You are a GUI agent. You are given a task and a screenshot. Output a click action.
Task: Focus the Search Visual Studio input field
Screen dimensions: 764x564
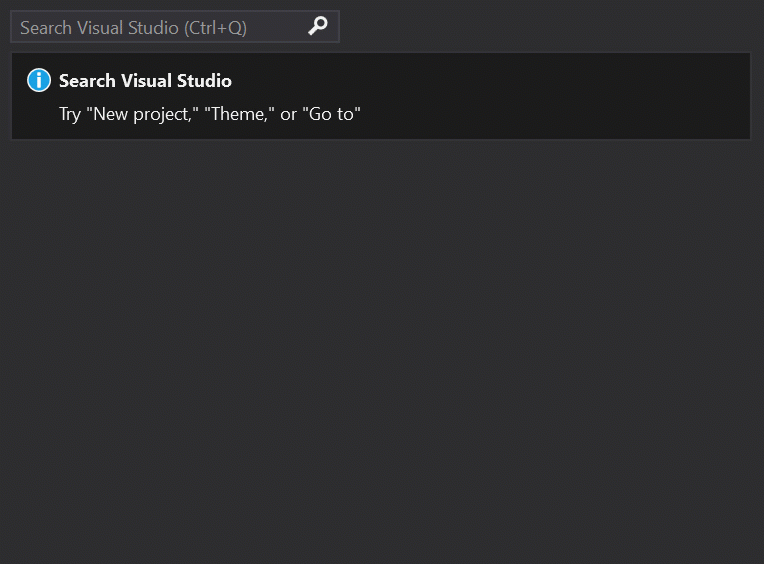(x=160, y=27)
